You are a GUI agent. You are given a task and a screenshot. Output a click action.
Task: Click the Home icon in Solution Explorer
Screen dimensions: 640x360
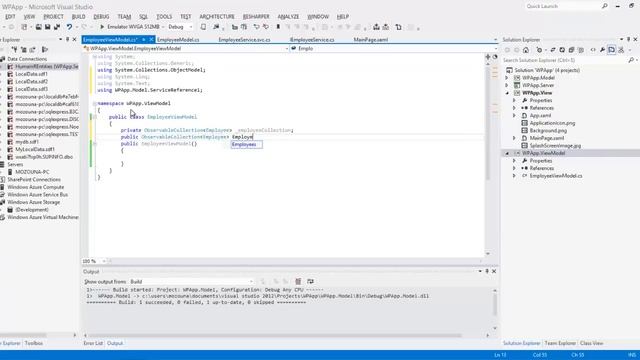526,50
